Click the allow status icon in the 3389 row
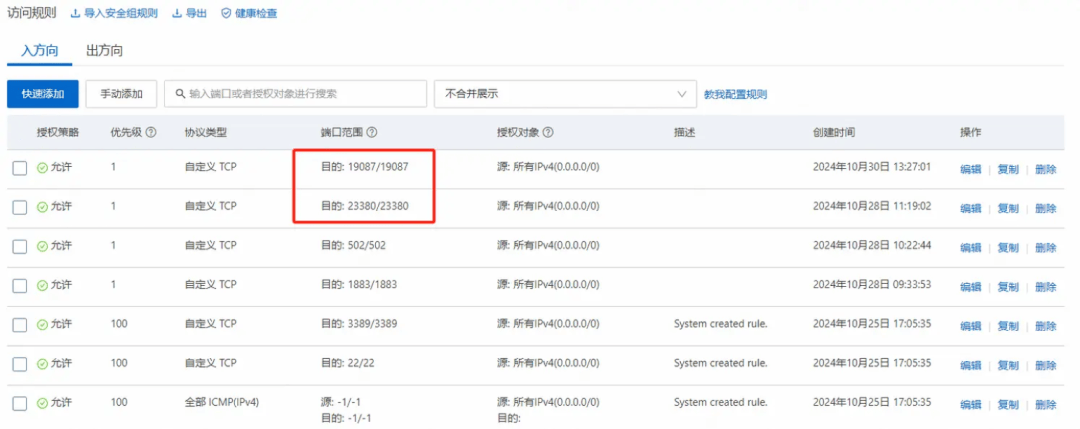Image resolution: width=1080 pixels, height=429 pixels. (42, 324)
